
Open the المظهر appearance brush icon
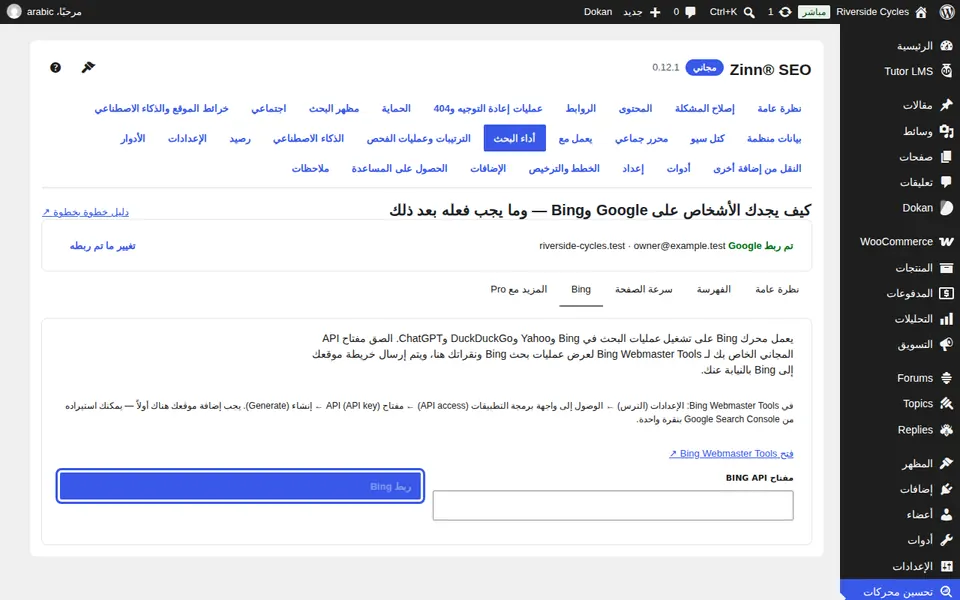[x=947, y=464]
